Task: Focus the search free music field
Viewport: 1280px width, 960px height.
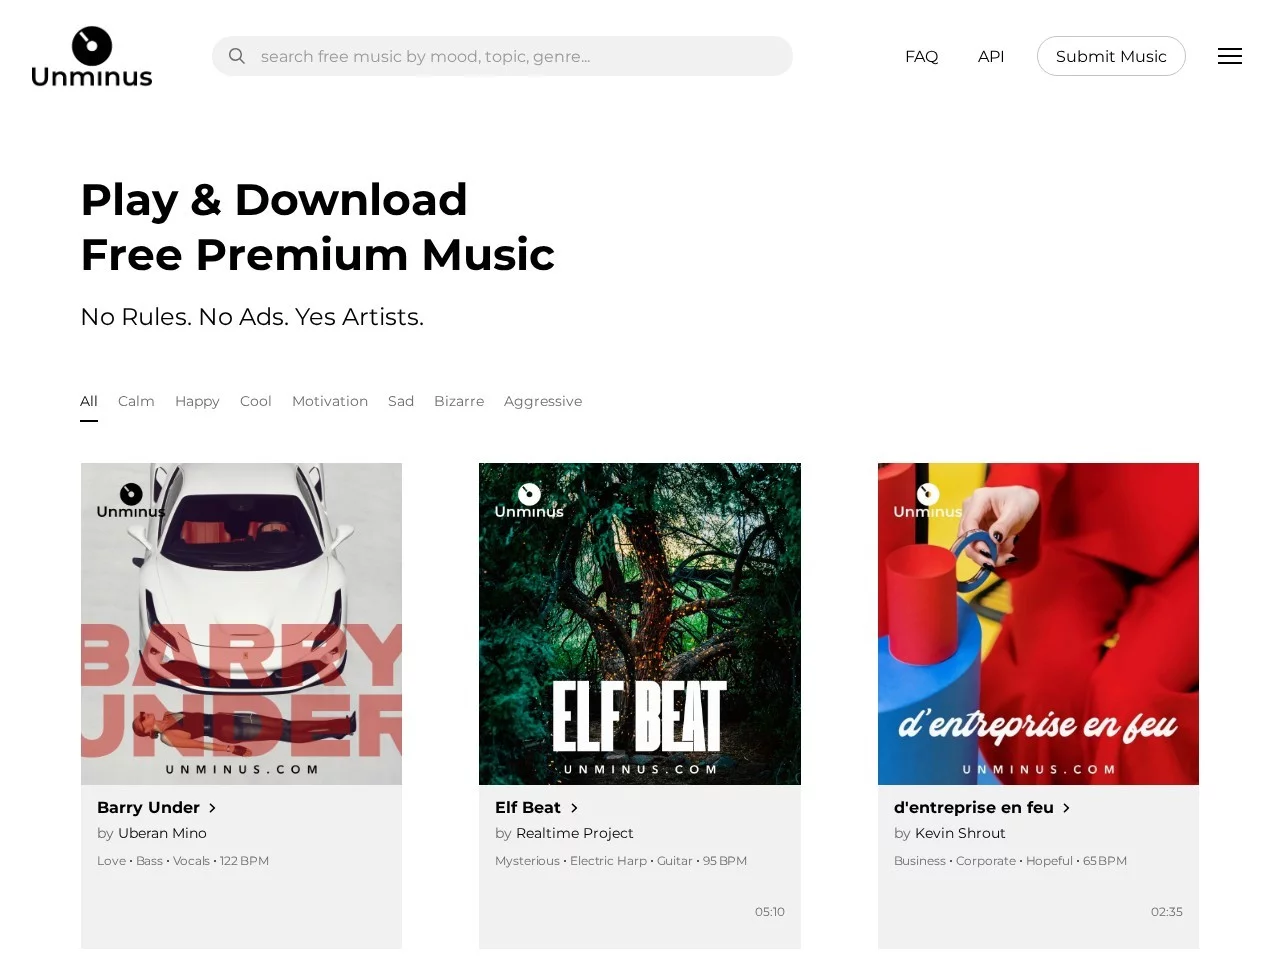Action: [x=502, y=56]
